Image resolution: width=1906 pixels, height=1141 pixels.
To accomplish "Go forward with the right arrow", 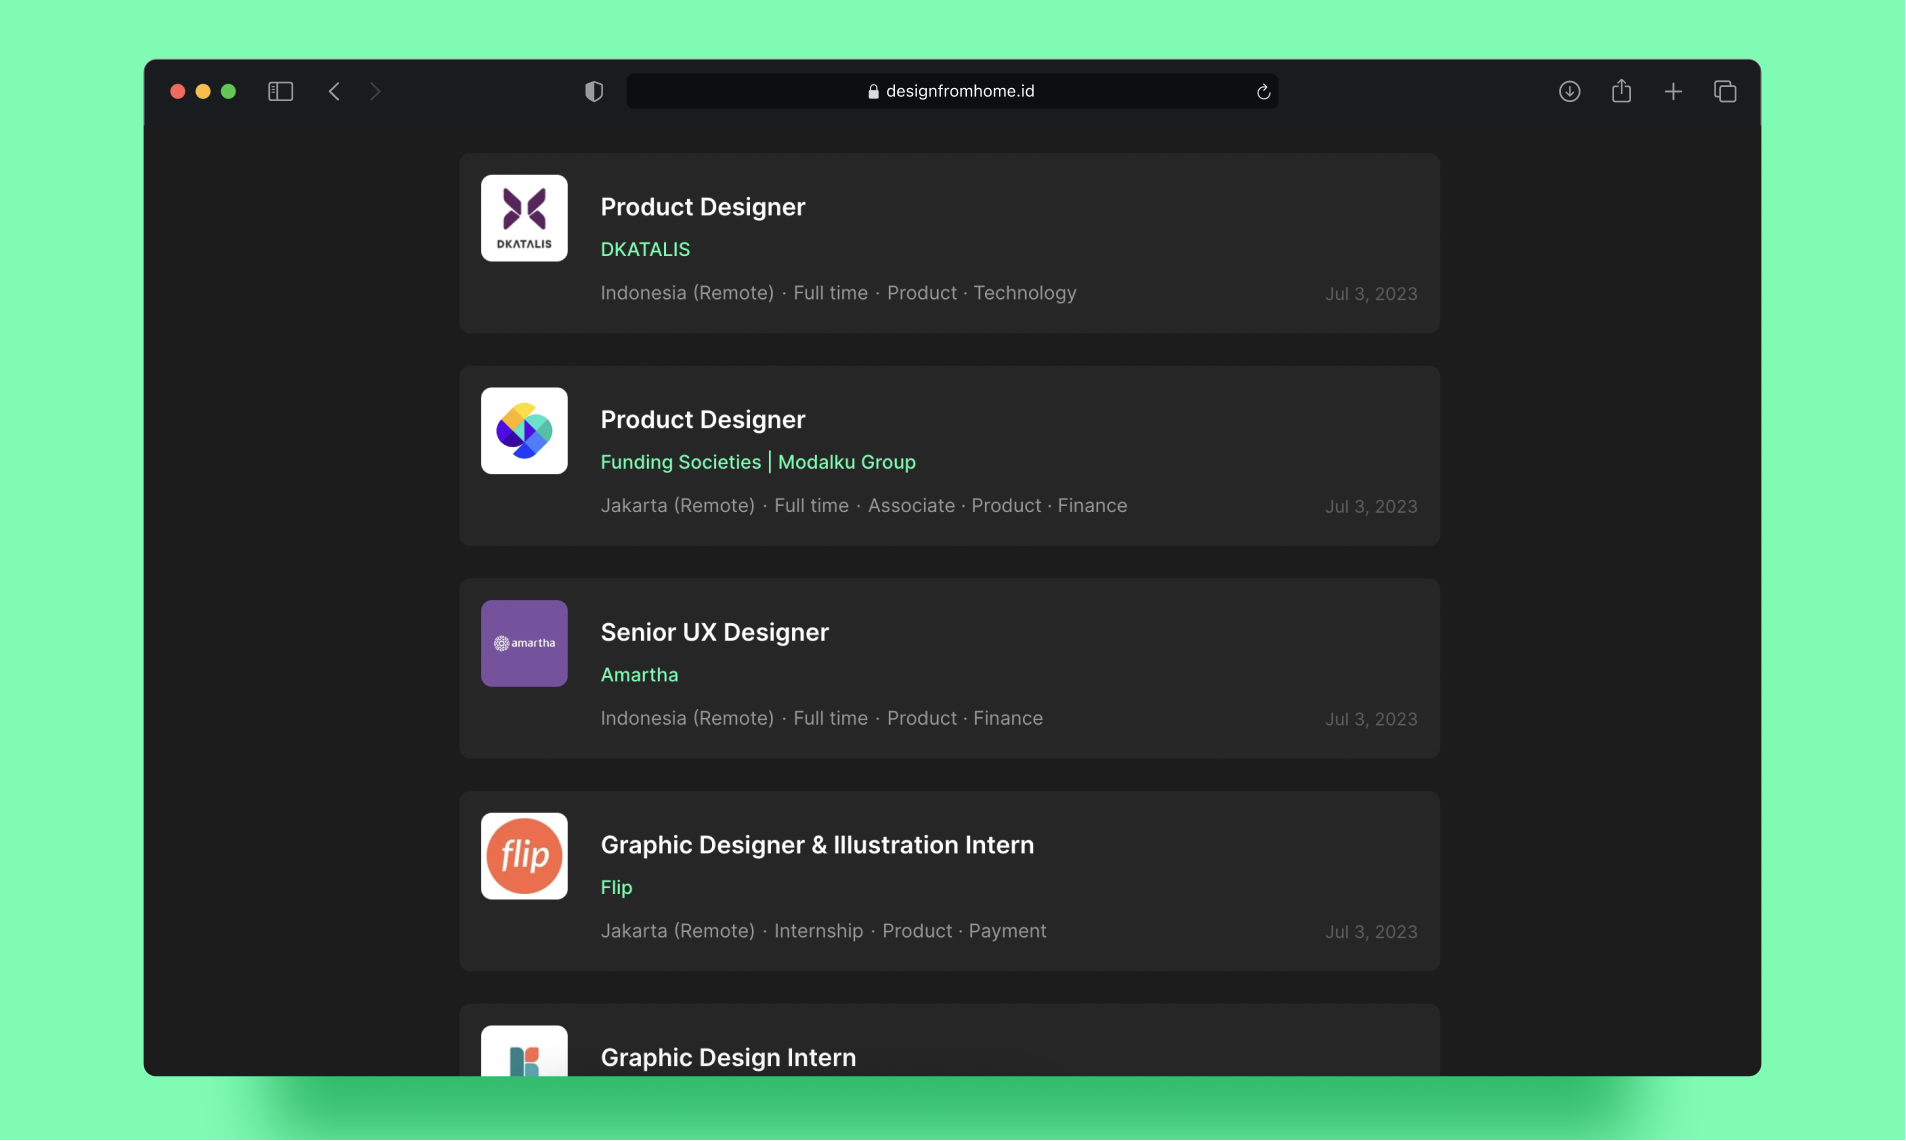I will click(375, 92).
